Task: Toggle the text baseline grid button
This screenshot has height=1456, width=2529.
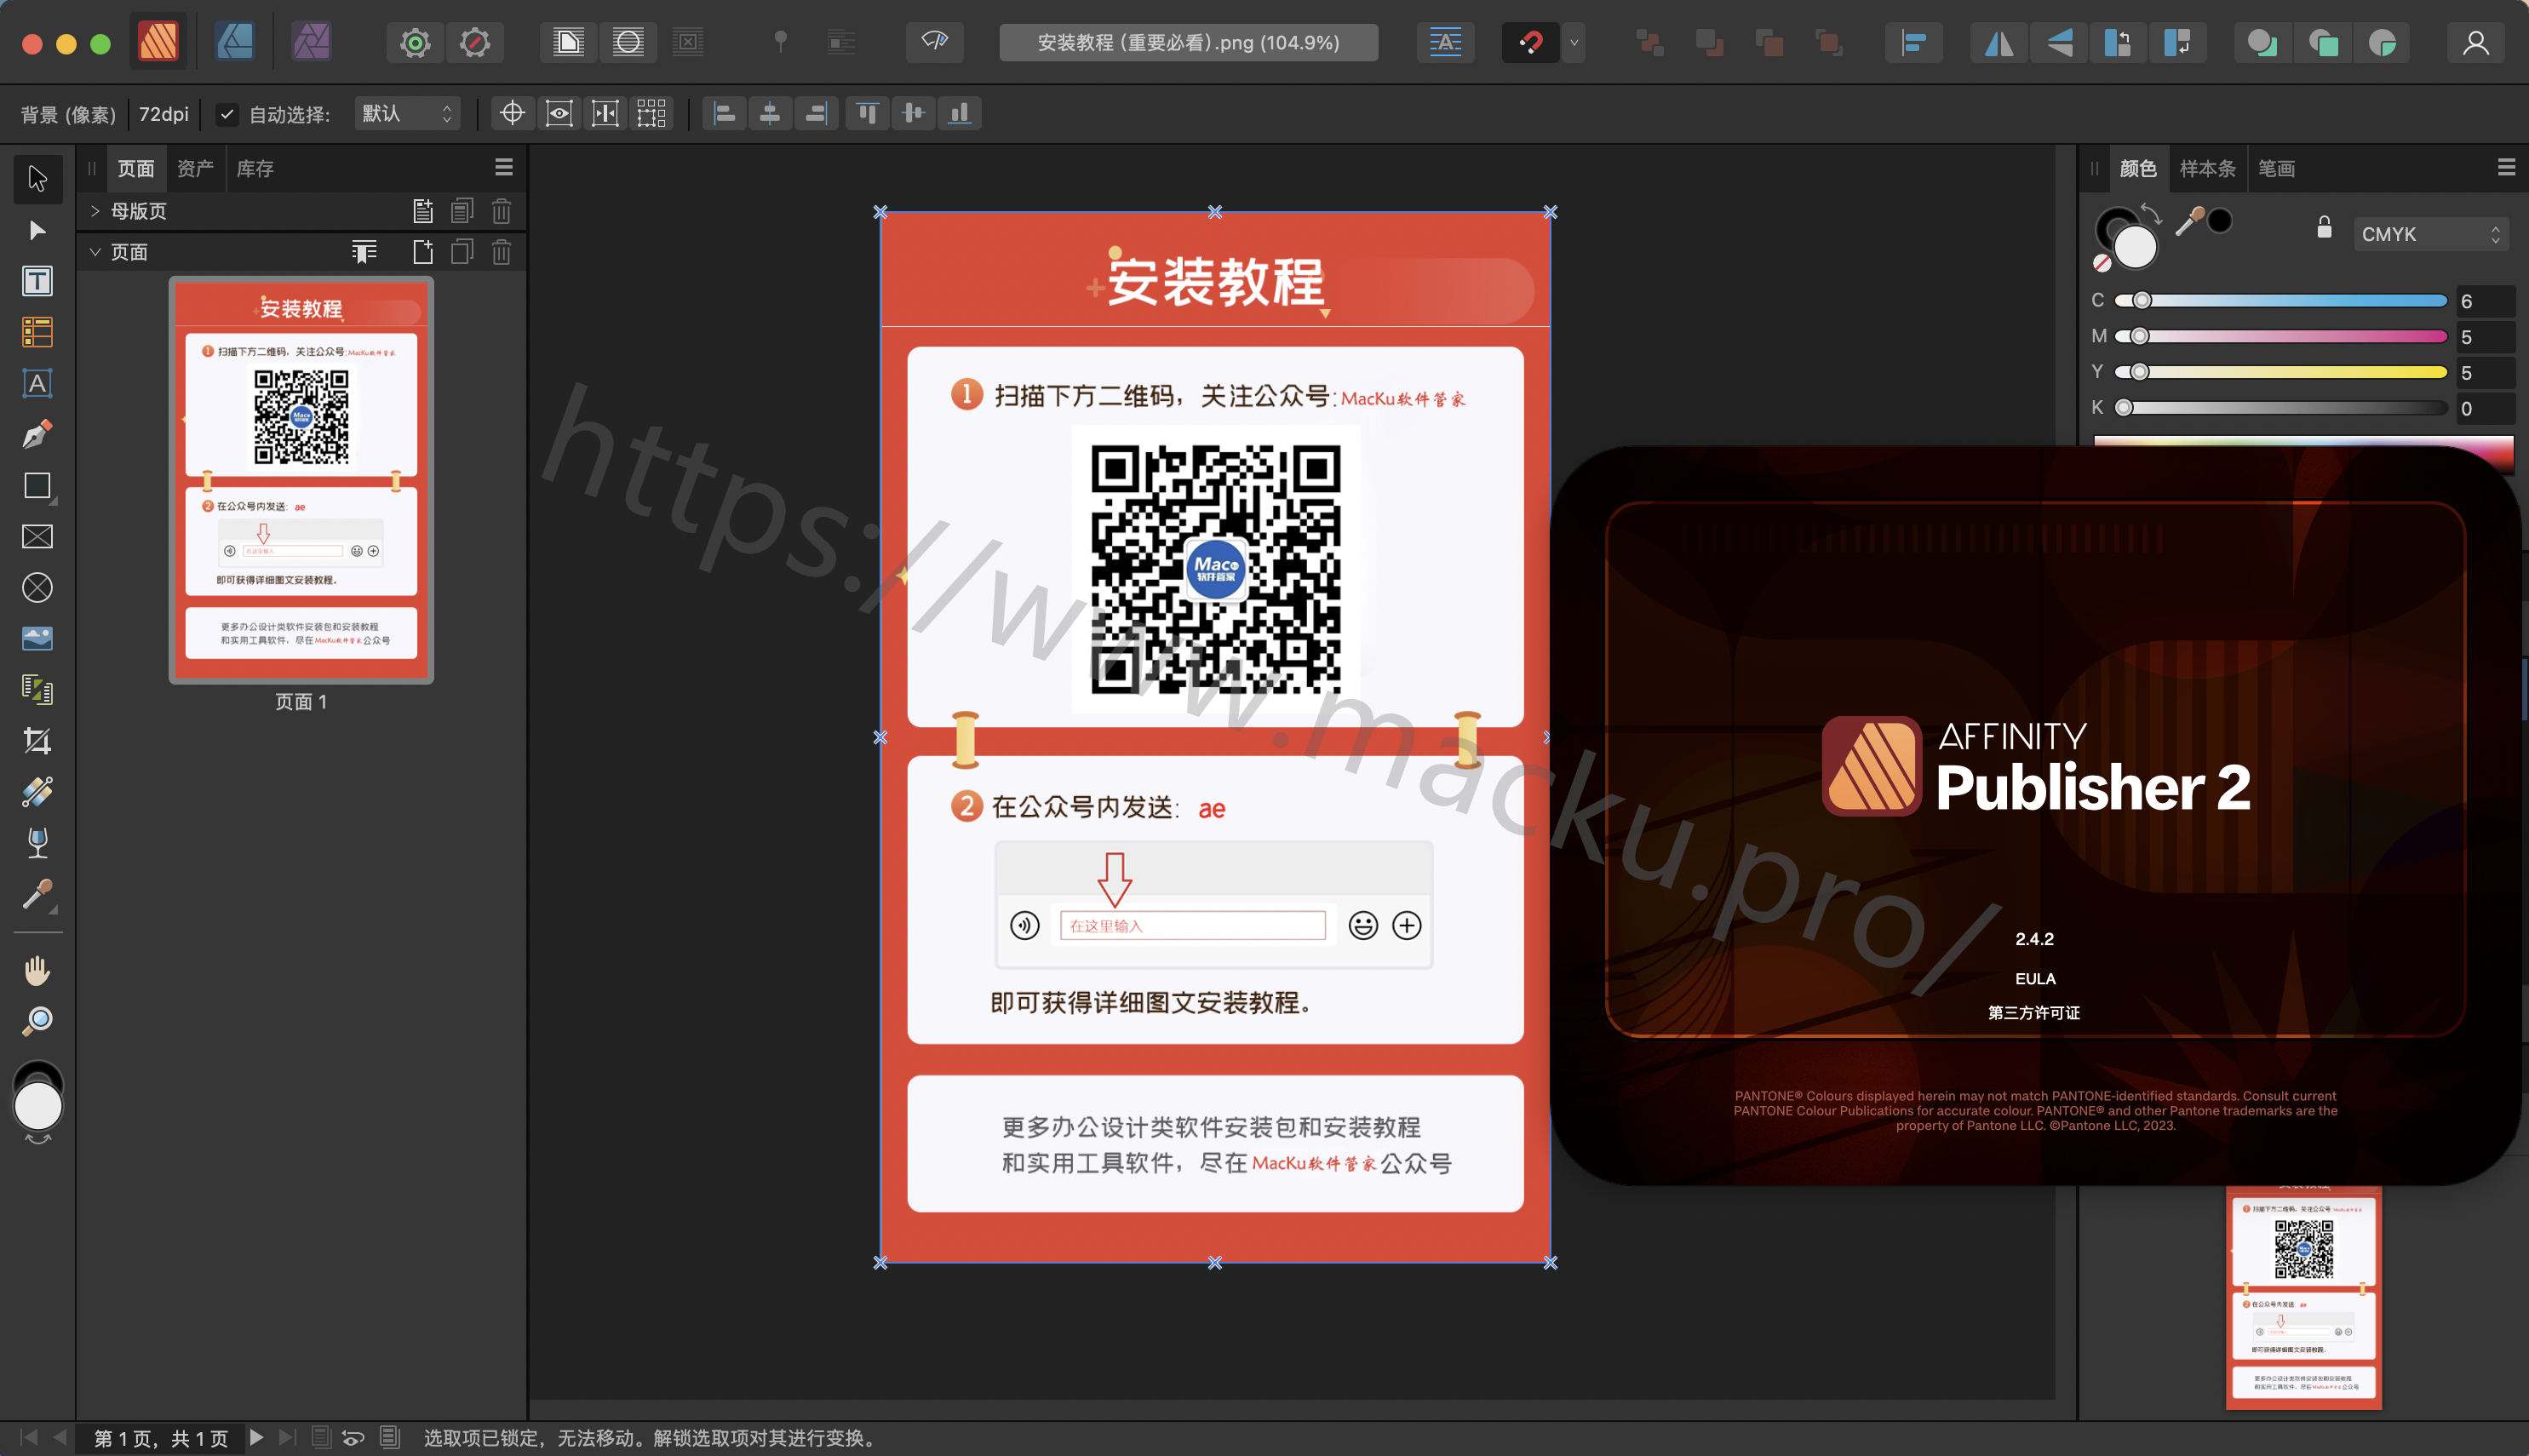Action: click(1445, 43)
